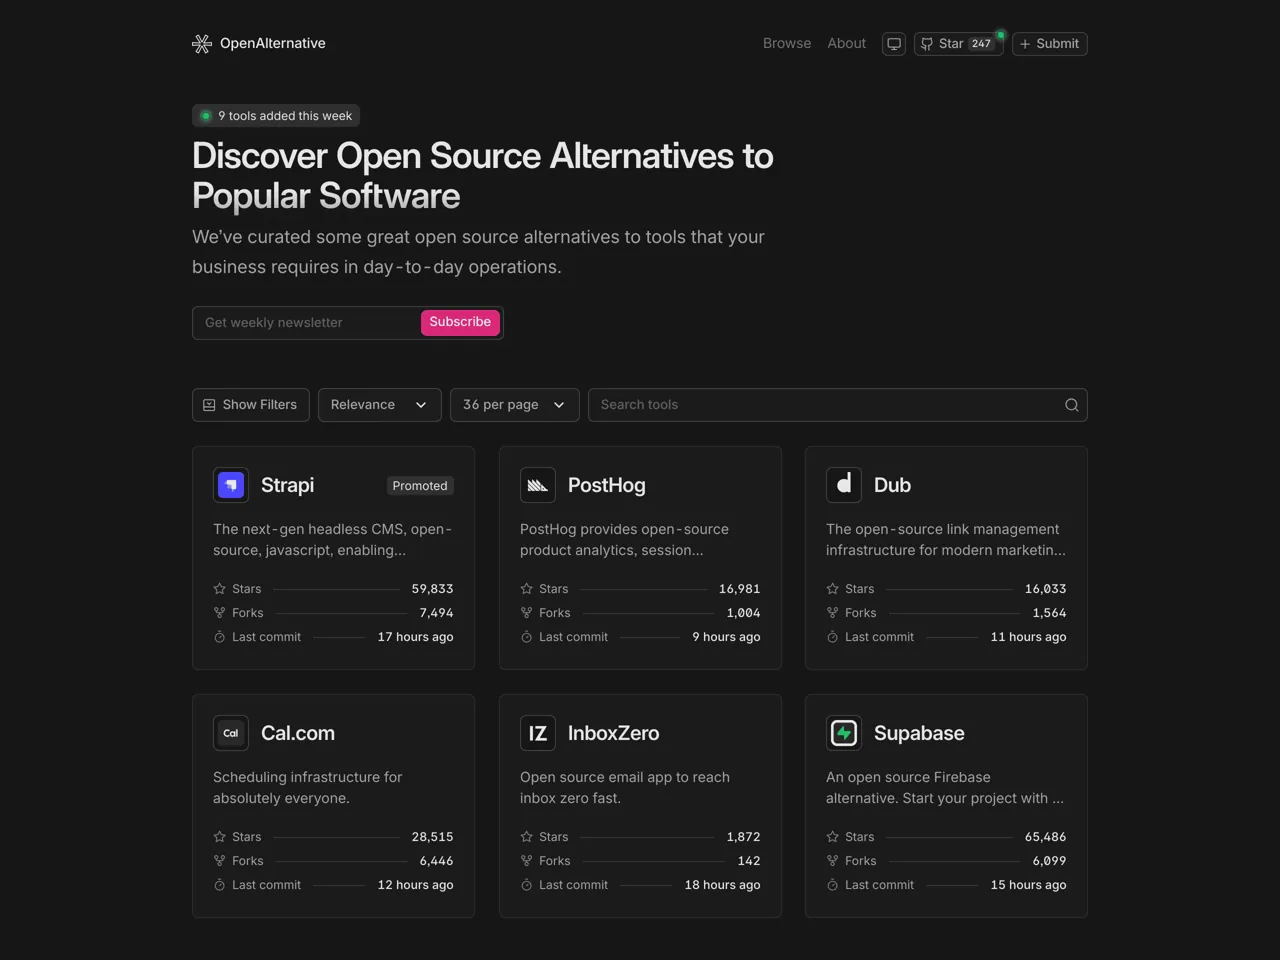Click the Cal.com logo icon
The width and height of the screenshot is (1280, 960).
(231, 733)
